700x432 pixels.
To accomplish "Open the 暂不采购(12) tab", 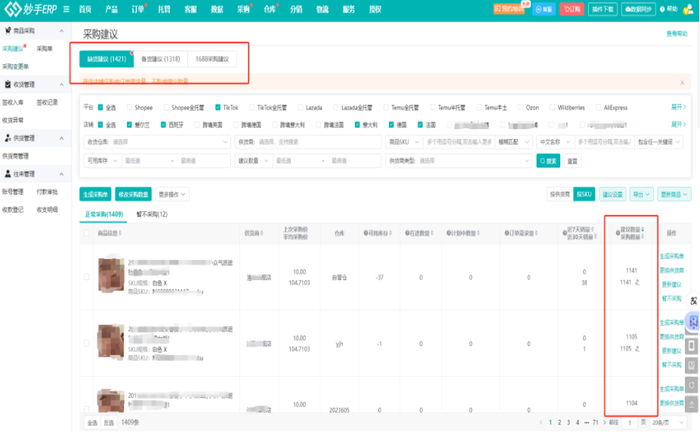I will [152, 214].
